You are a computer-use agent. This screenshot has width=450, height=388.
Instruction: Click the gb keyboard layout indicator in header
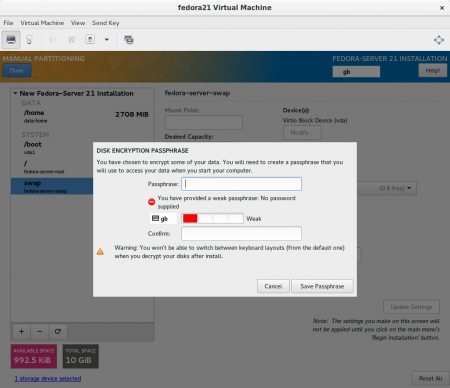[x=356, y=71]
